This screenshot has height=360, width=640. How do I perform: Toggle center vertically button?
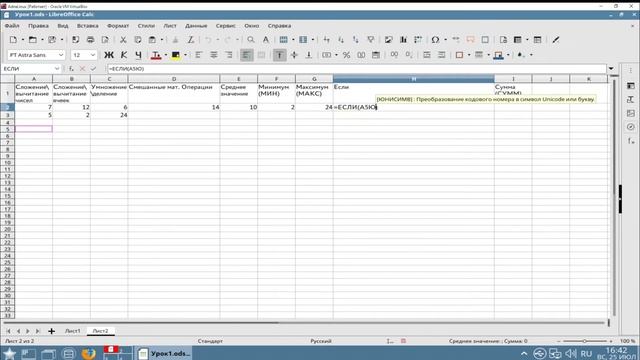click(x=294, y=55)
